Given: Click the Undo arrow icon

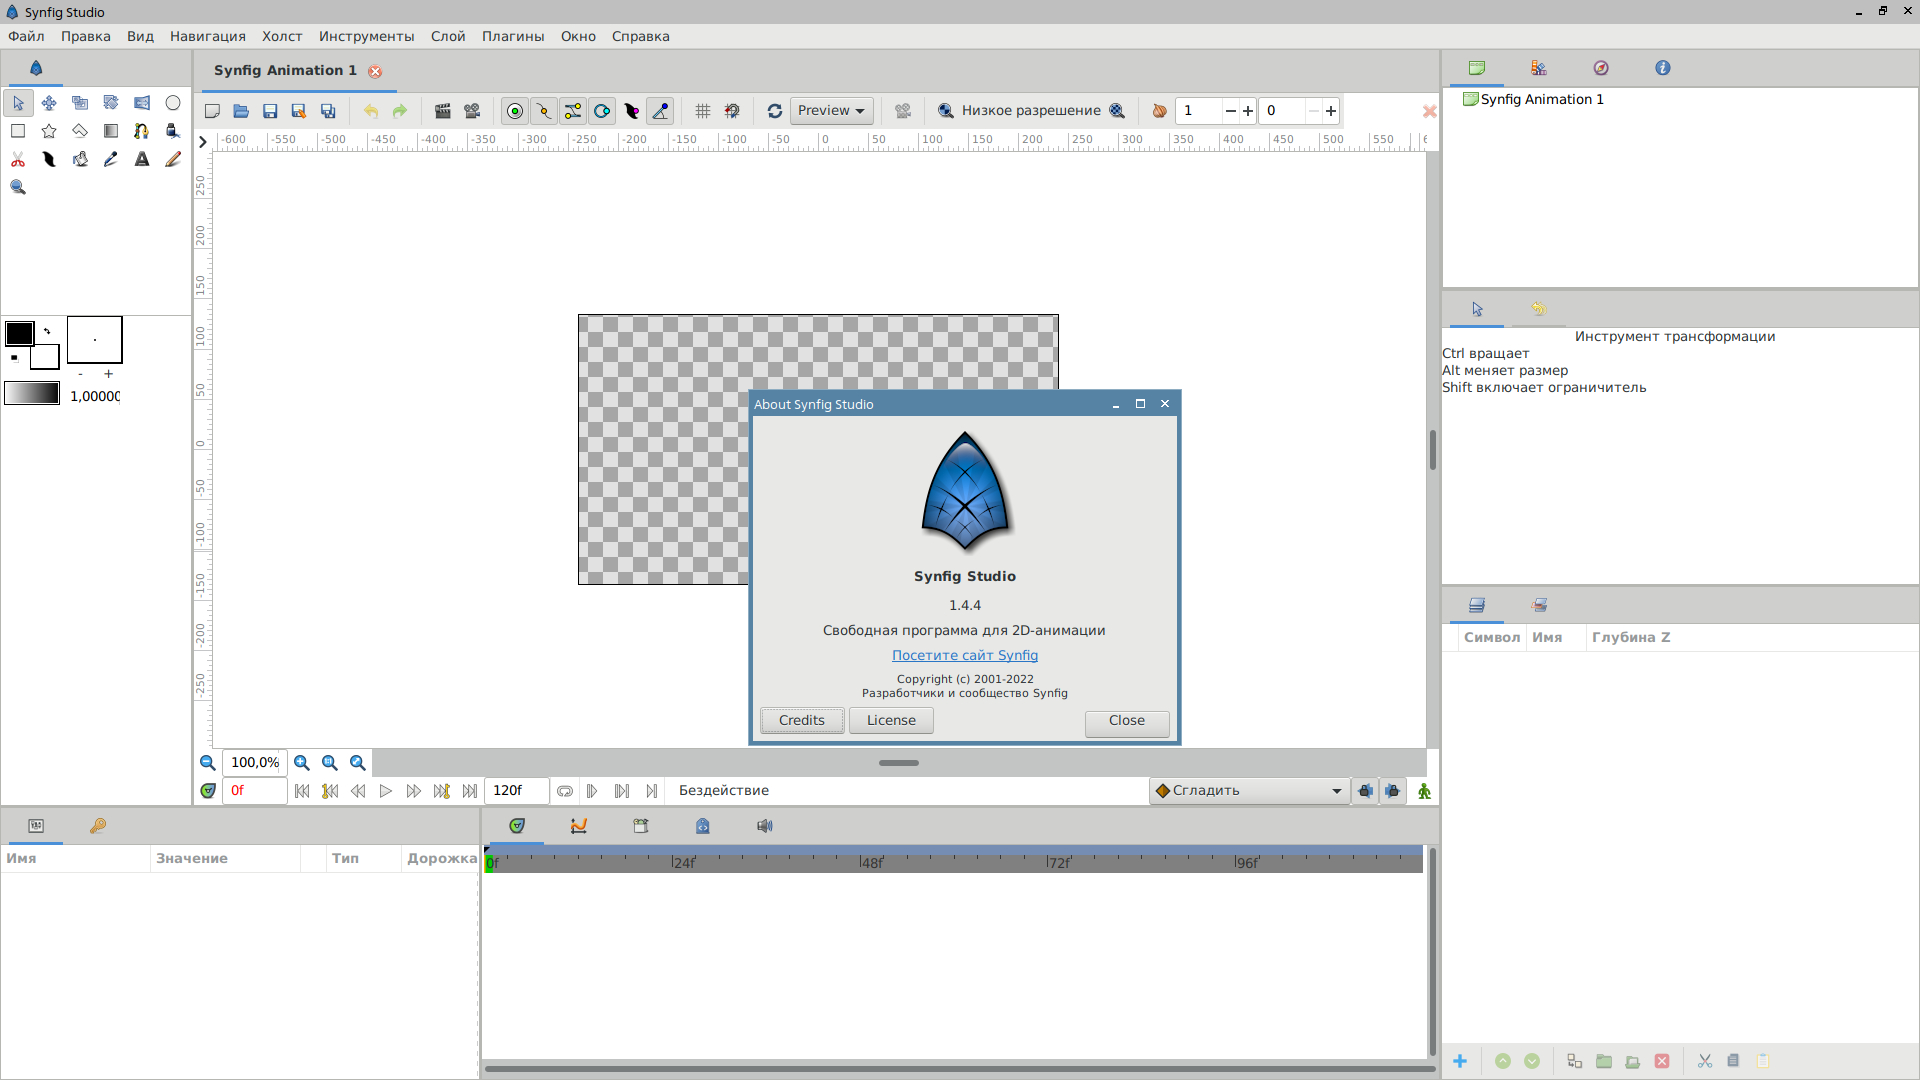Looking at the screenshot, I should tap(371, 111).
